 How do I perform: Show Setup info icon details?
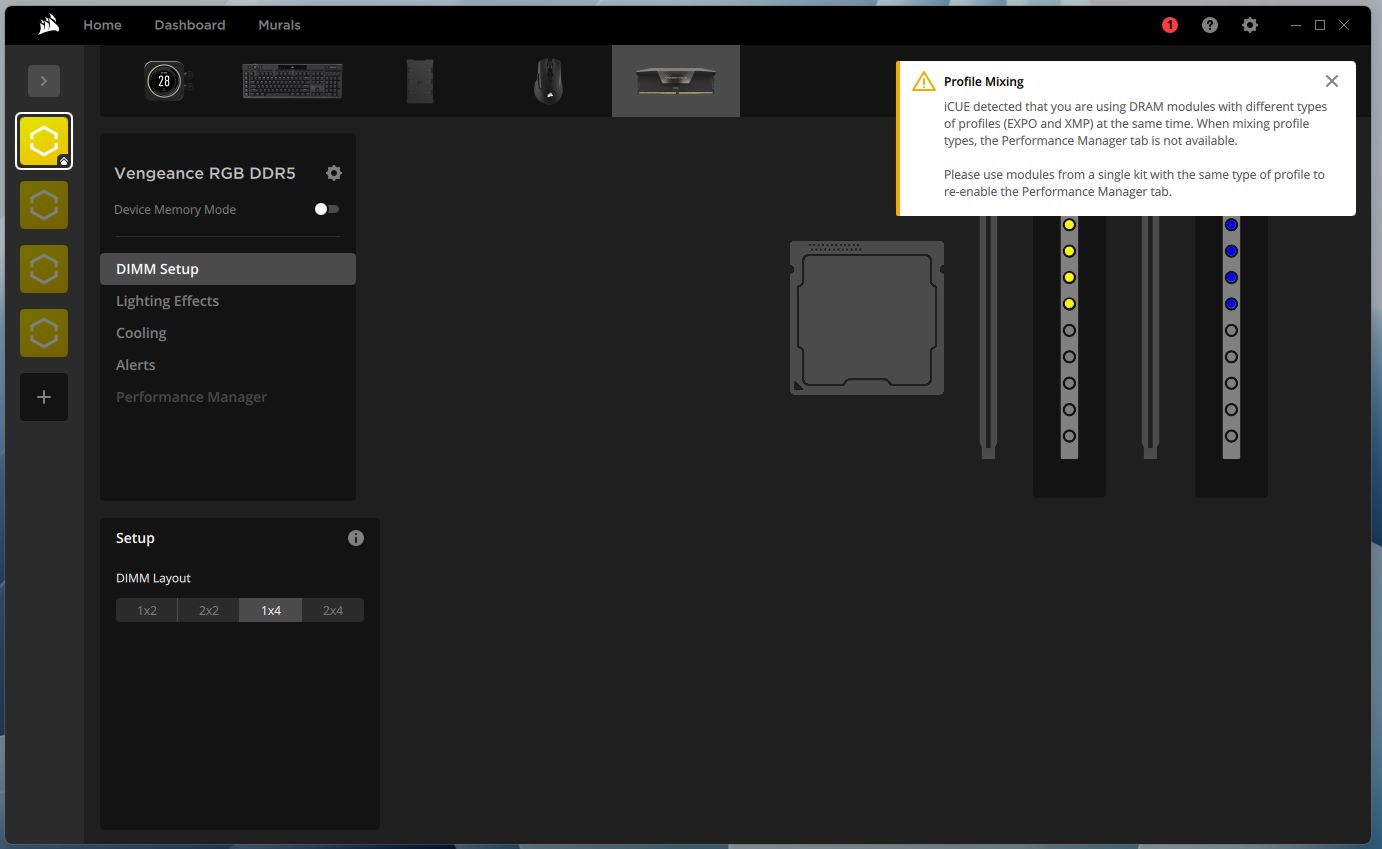click(356, 538)
